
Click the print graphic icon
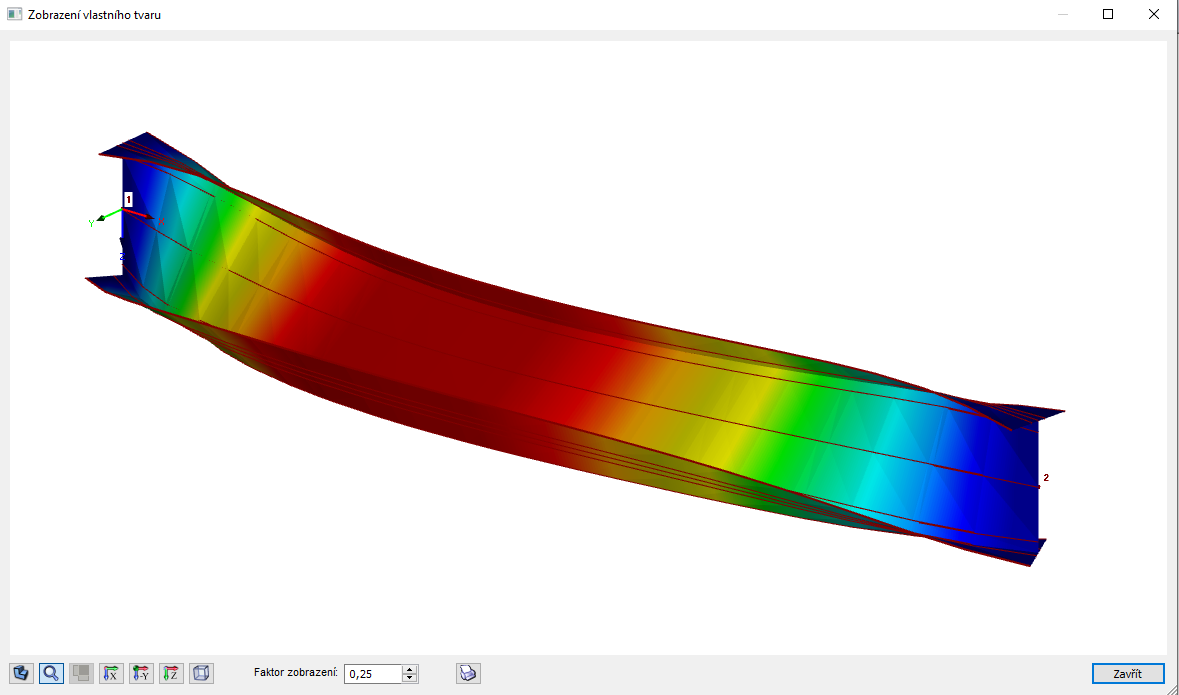coord(468,673)
